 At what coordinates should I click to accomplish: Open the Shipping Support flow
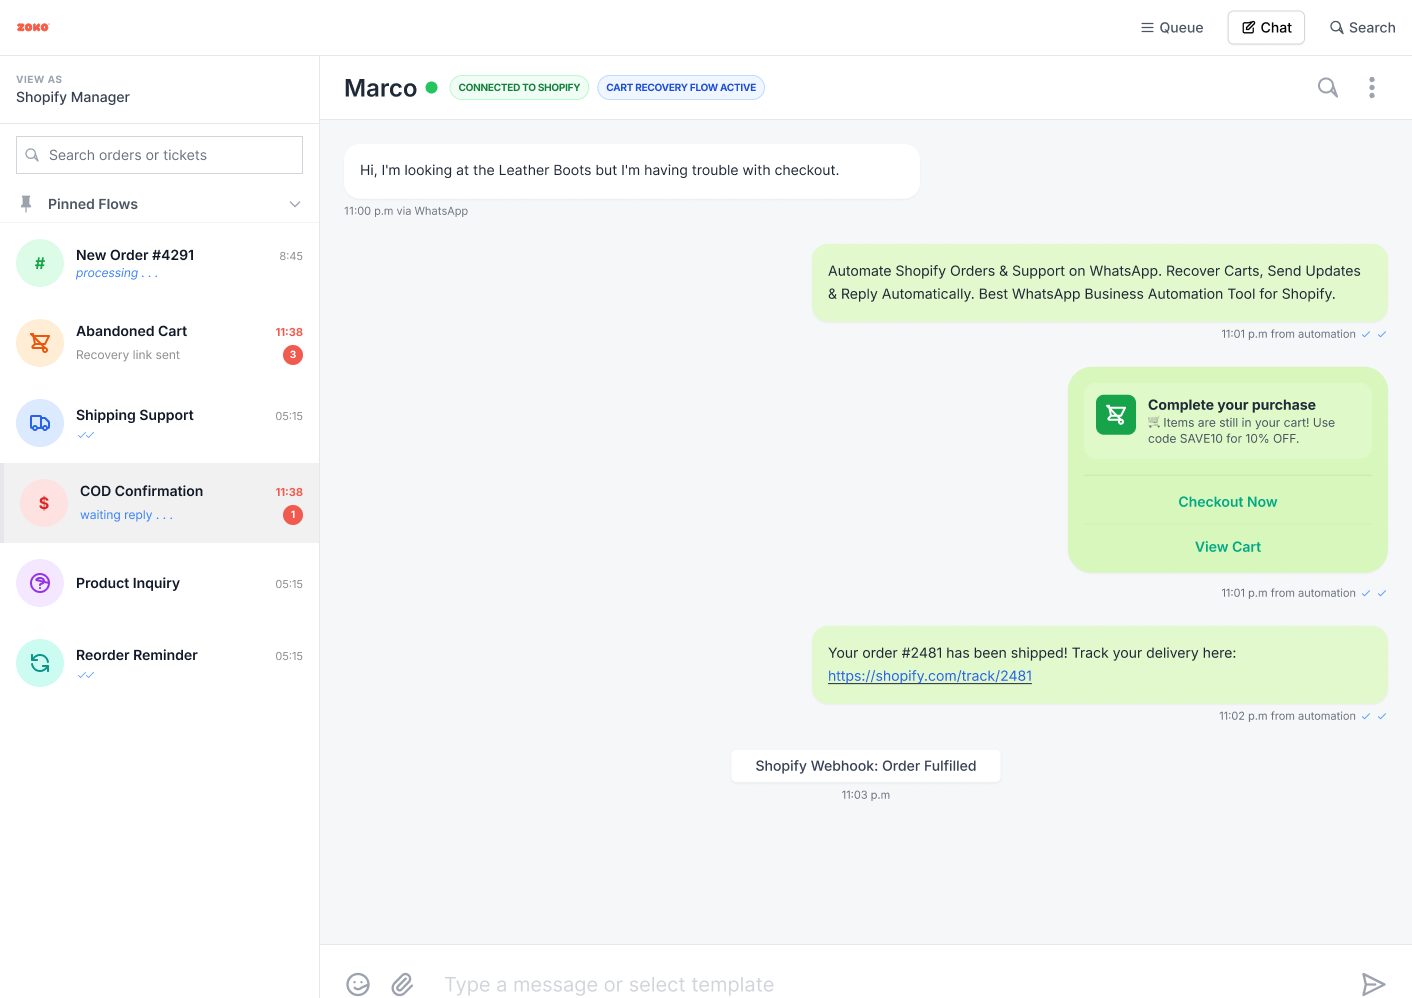(160, 423)
